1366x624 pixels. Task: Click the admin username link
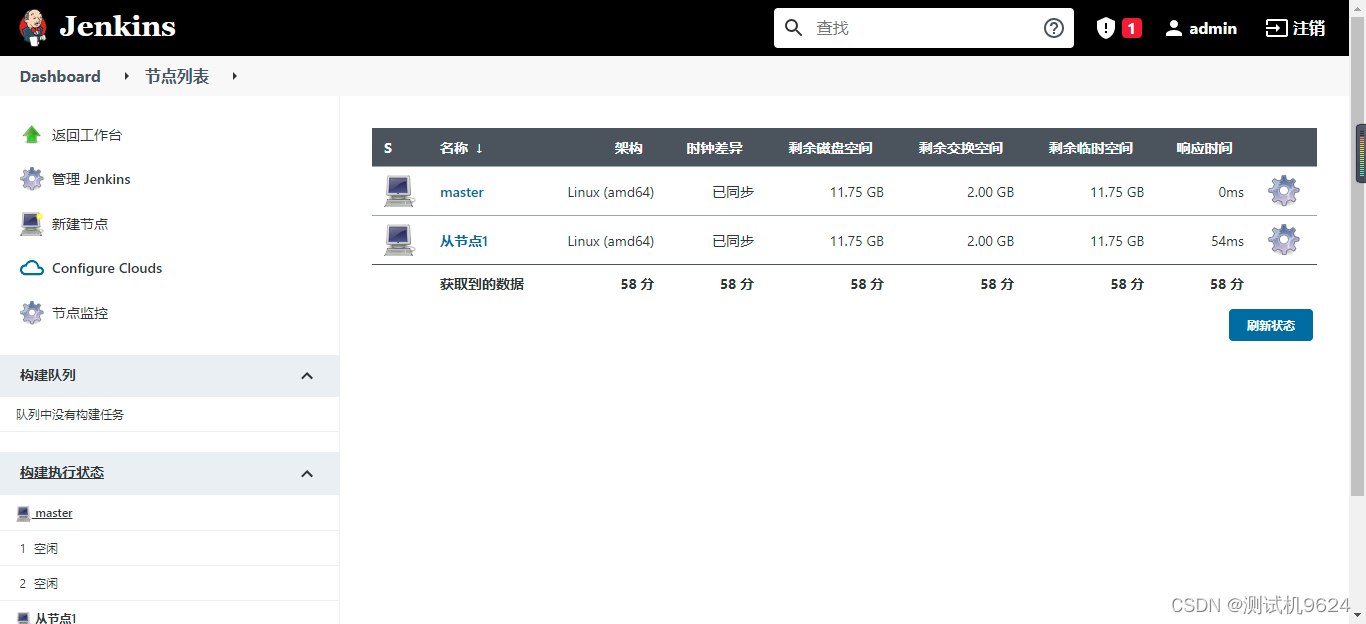point(1213,28)
